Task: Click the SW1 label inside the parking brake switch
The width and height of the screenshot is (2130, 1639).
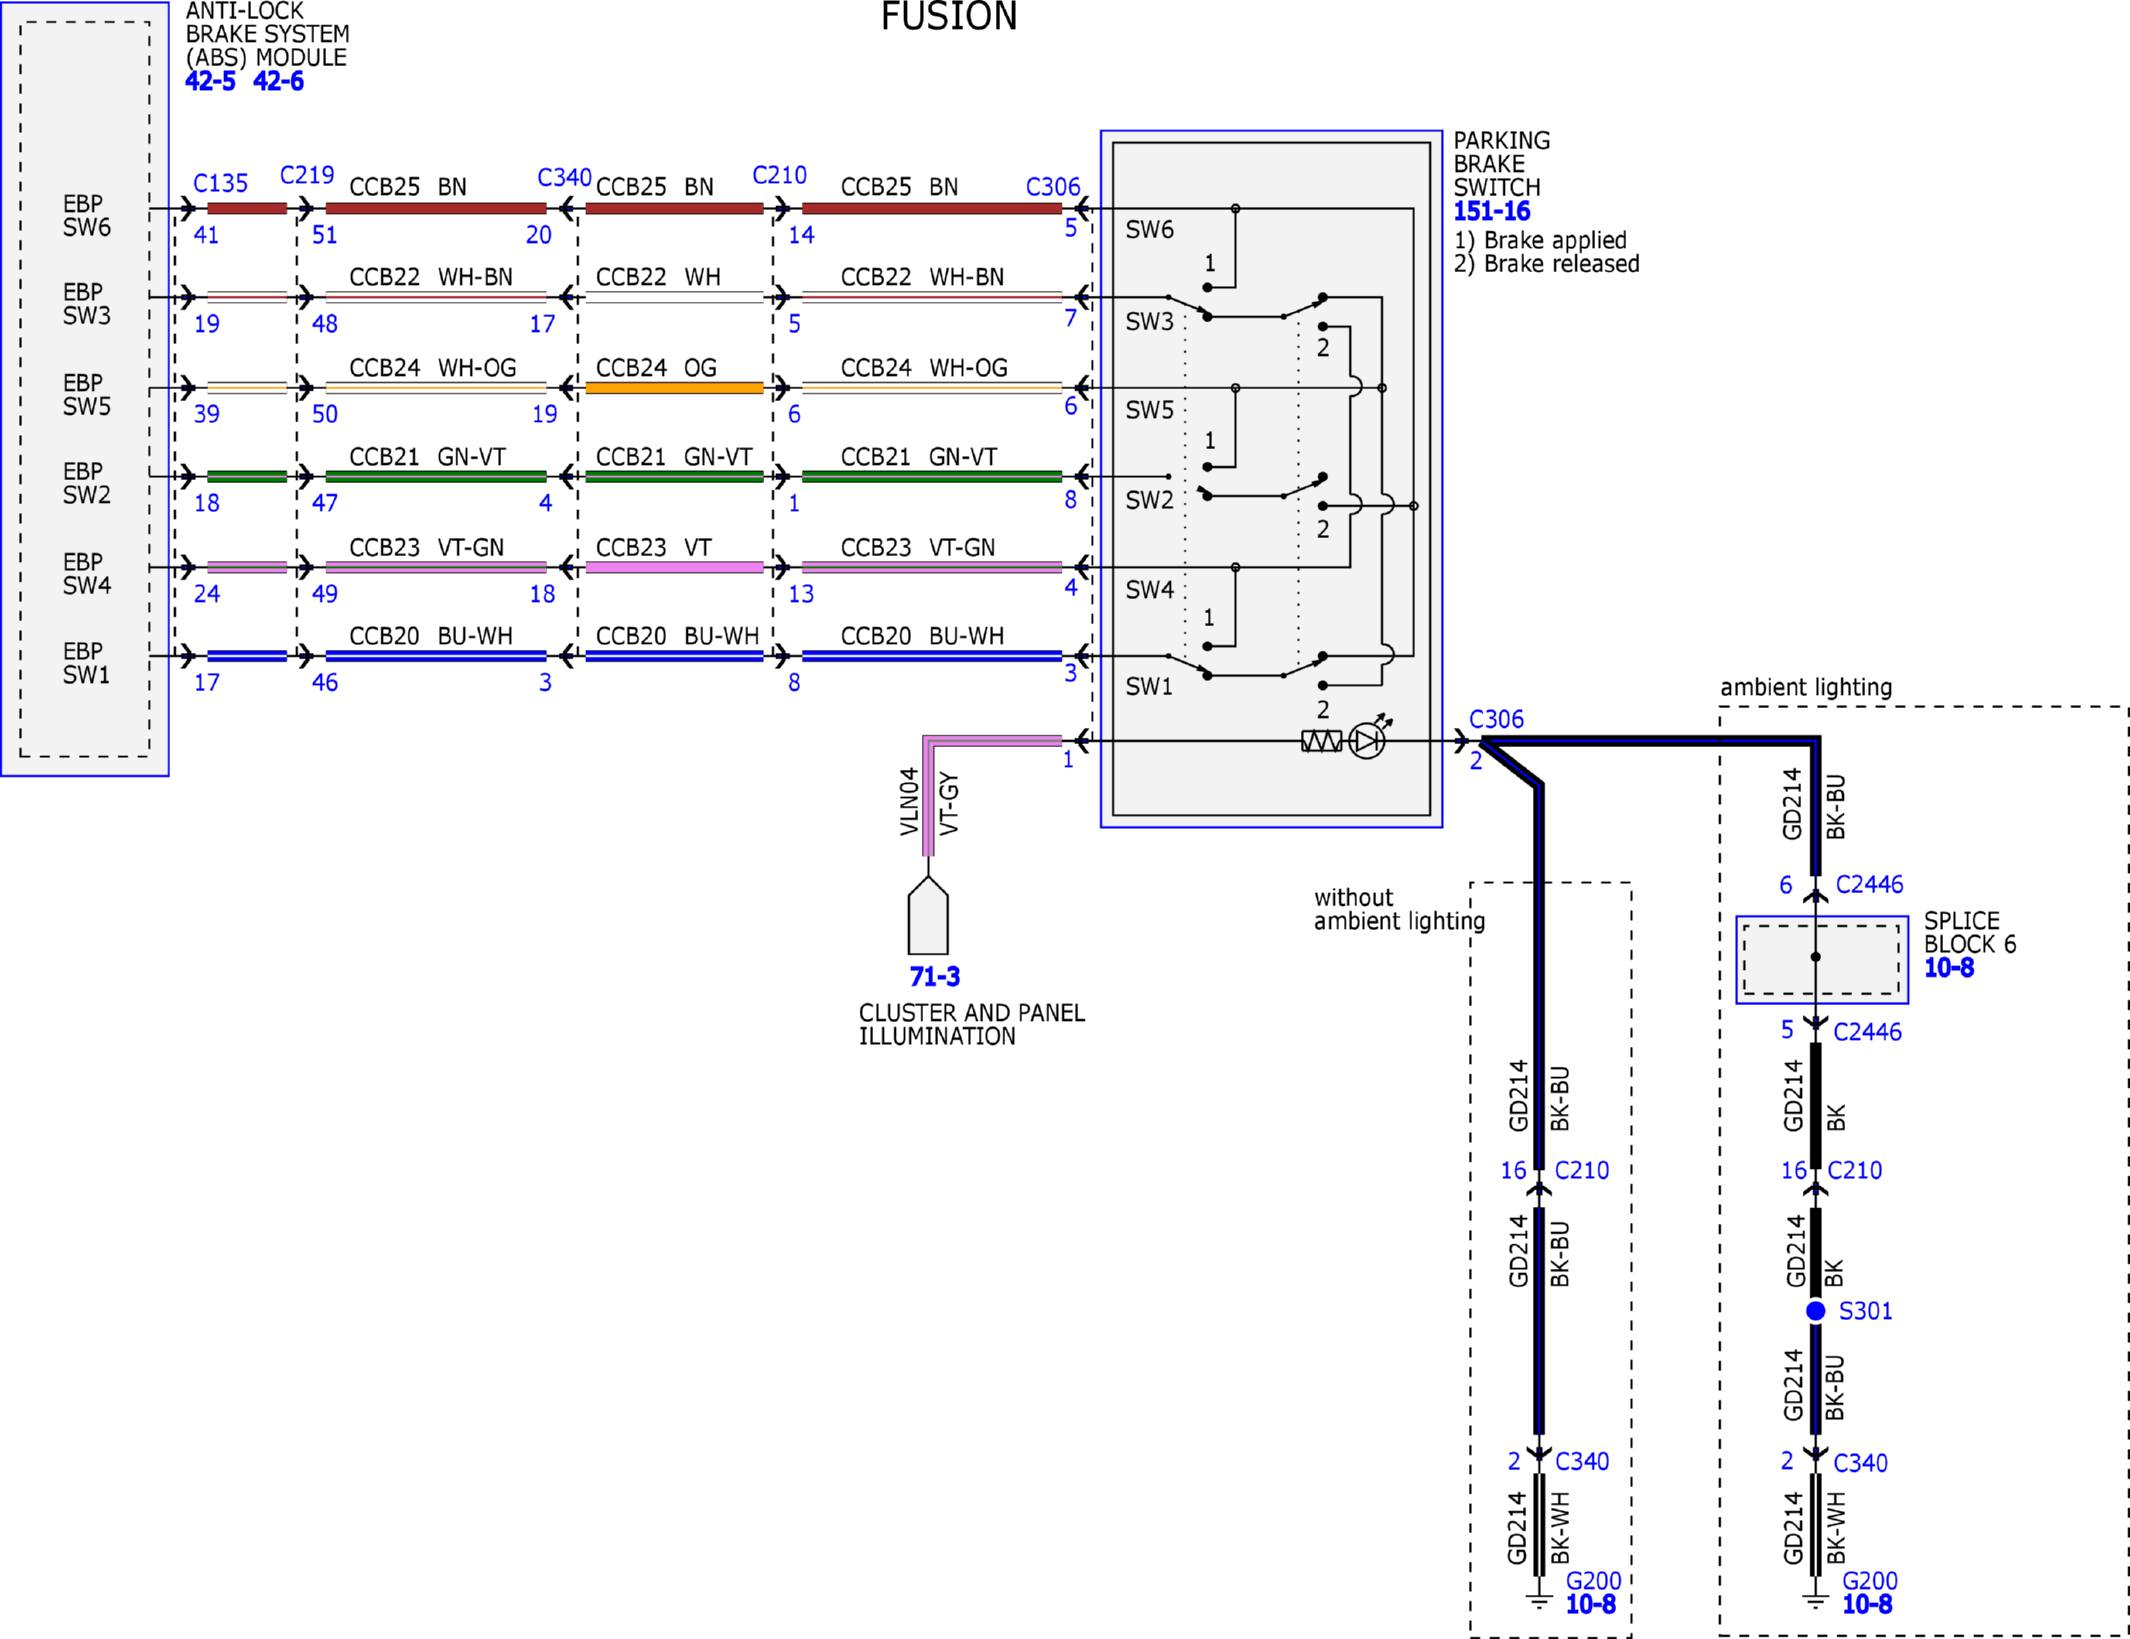Action: 1148,687
